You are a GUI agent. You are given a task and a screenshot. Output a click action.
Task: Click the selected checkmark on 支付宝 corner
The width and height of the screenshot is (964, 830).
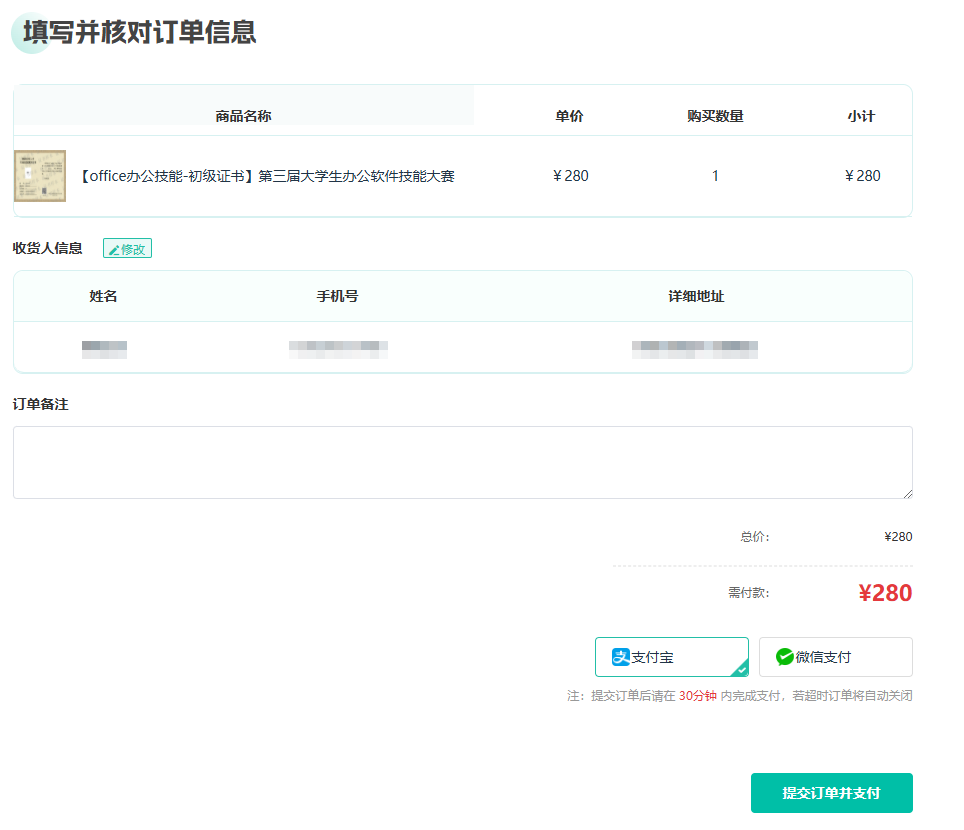741,670
